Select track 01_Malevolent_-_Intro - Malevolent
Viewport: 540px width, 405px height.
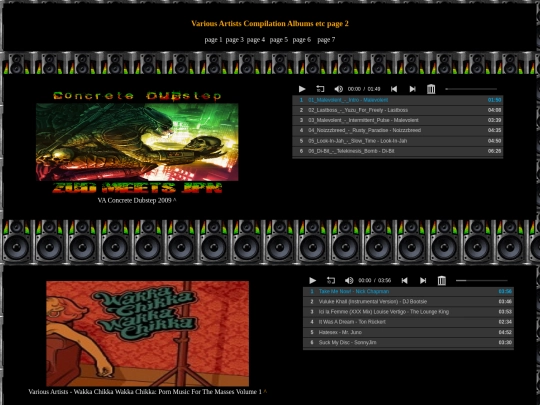(x=398, y=100)
